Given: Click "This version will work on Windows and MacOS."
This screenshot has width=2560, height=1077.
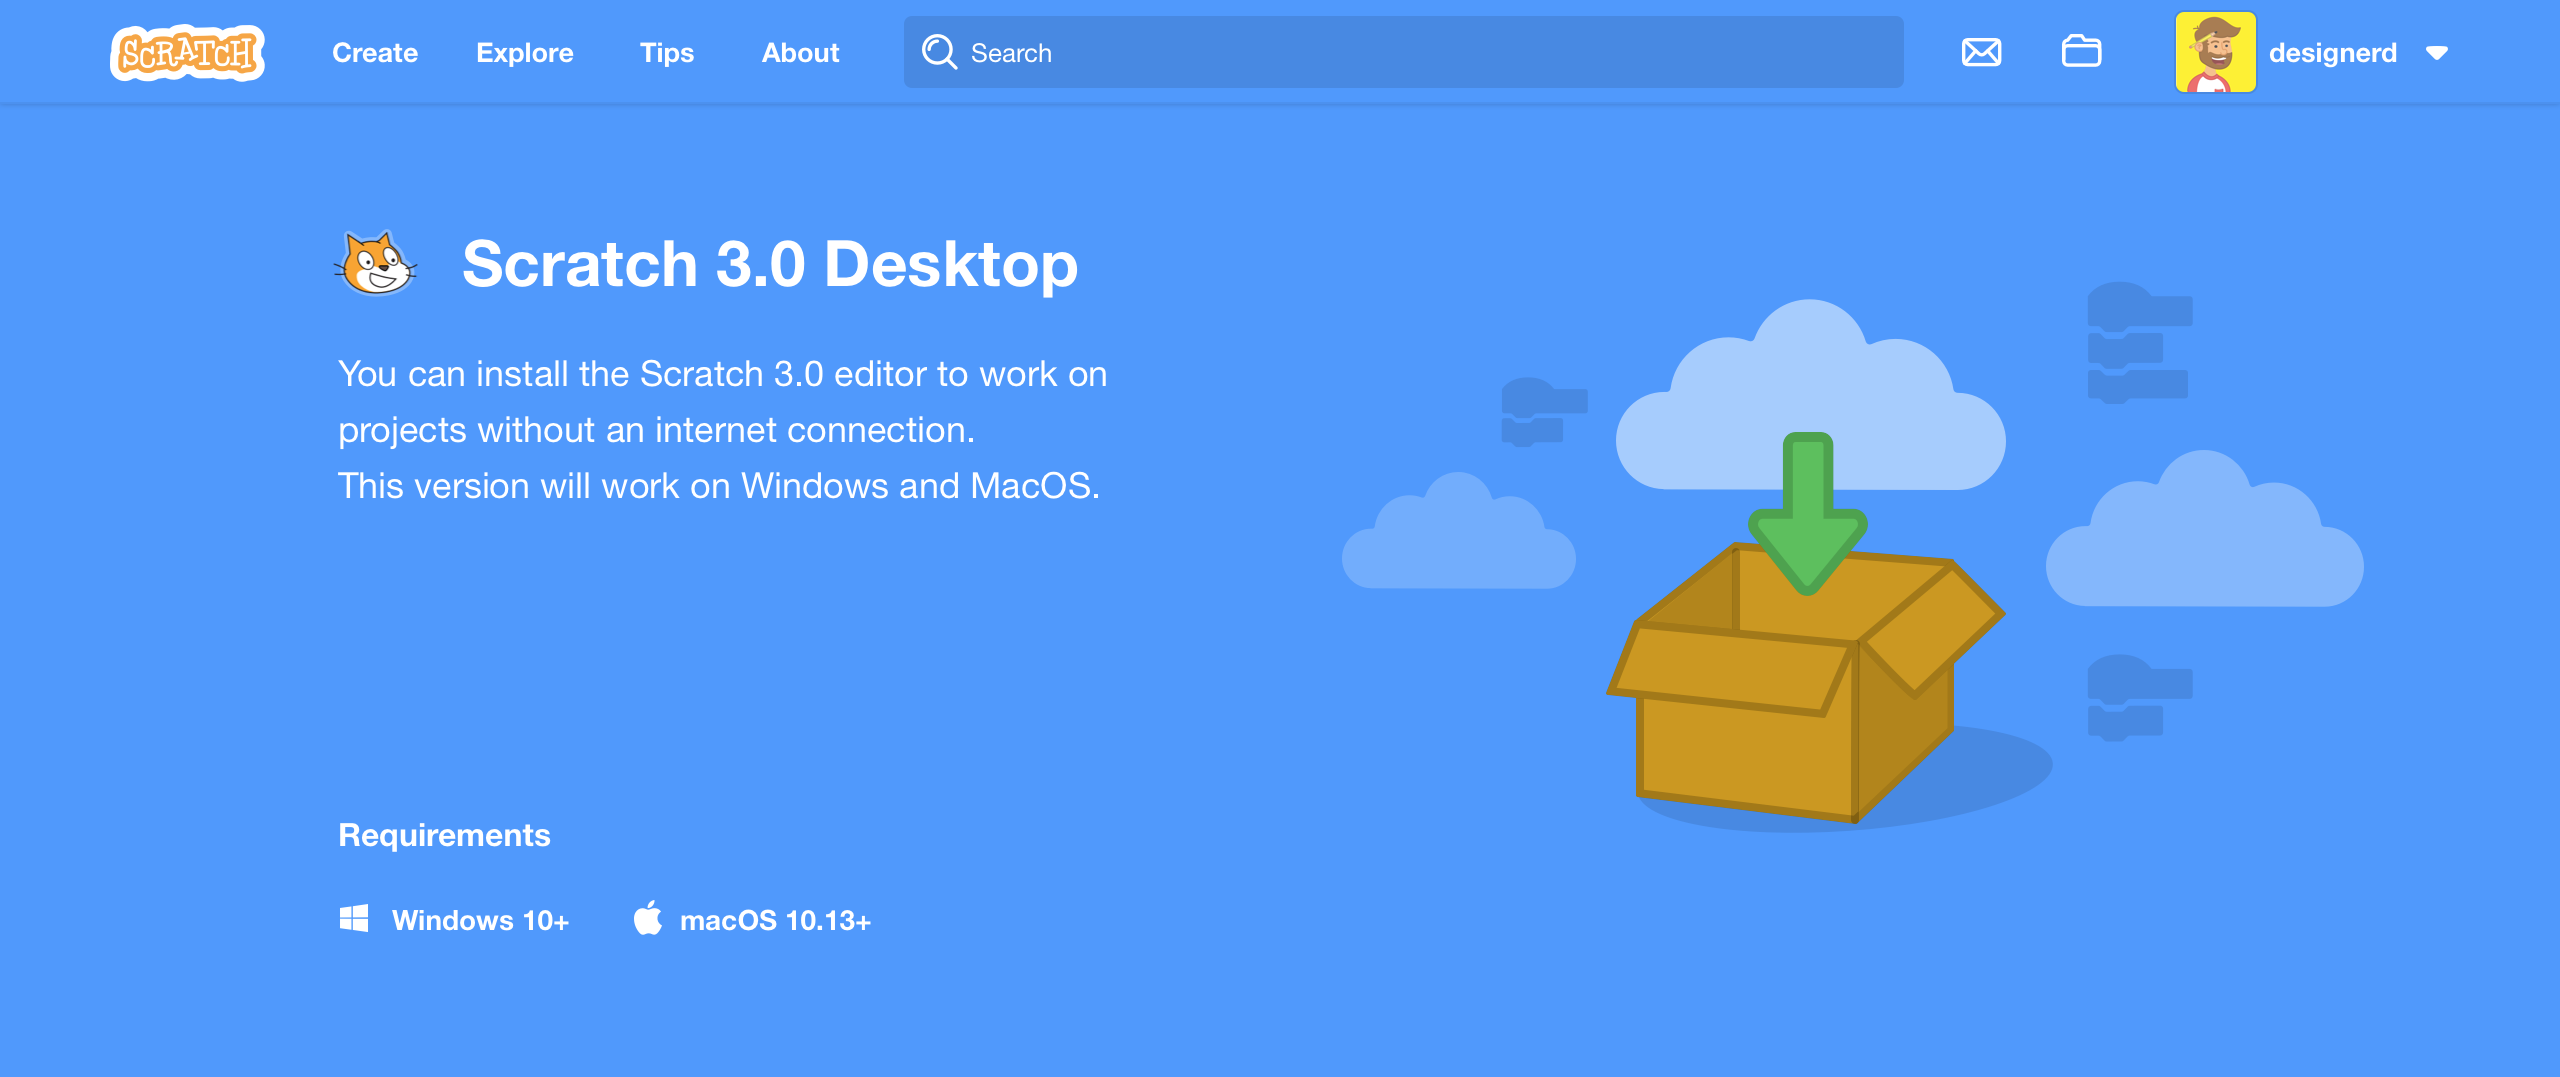Looking at the screenshot, I should pos(718,486).
